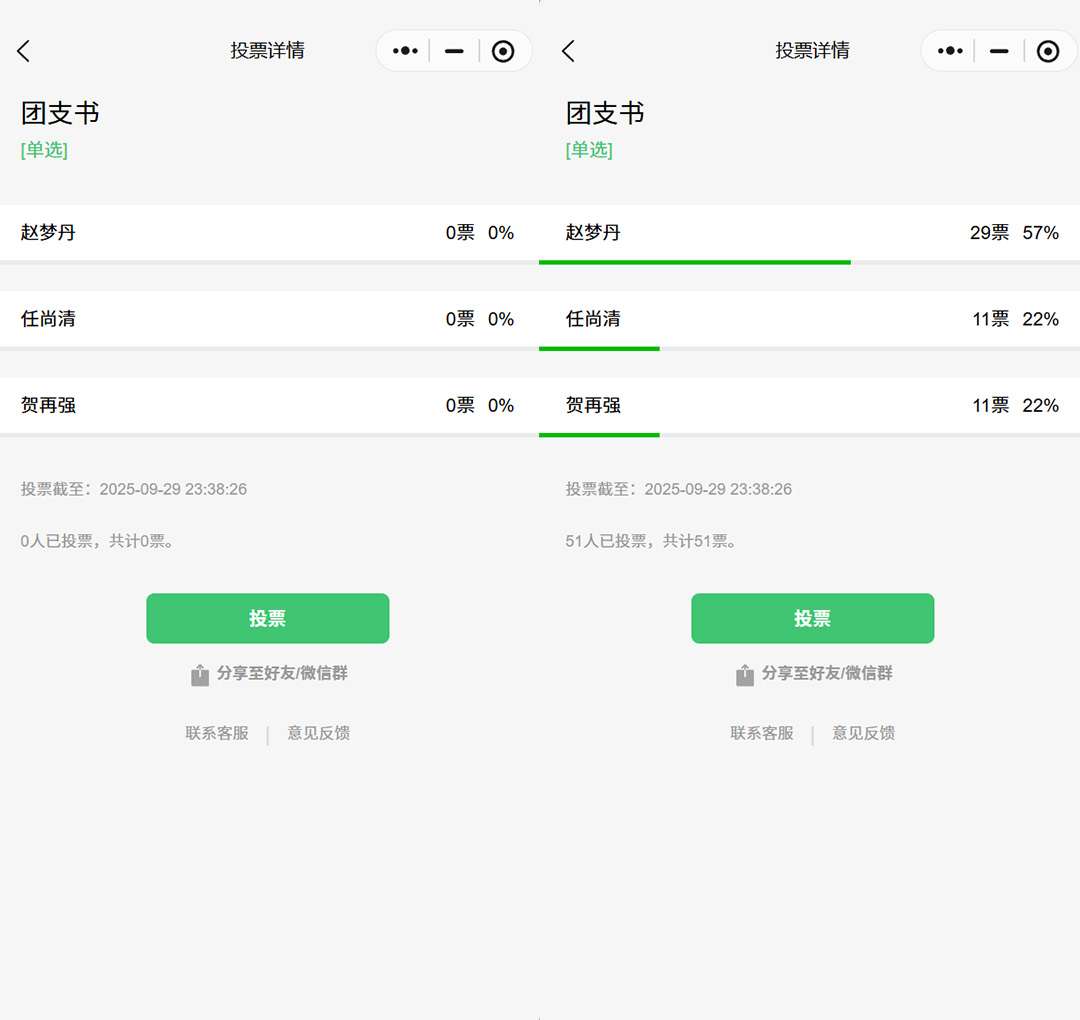
Task: Tap the back arrow on the zero-vote screen
Action: [24, 51]
